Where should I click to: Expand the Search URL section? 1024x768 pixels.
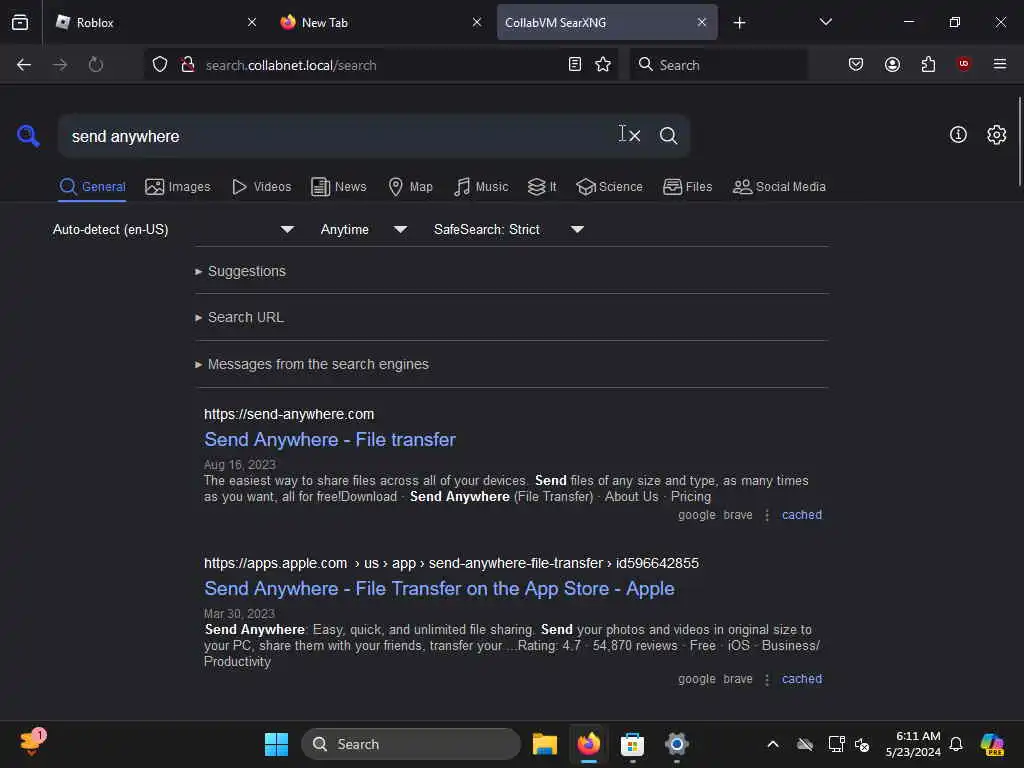coord(239,317)
